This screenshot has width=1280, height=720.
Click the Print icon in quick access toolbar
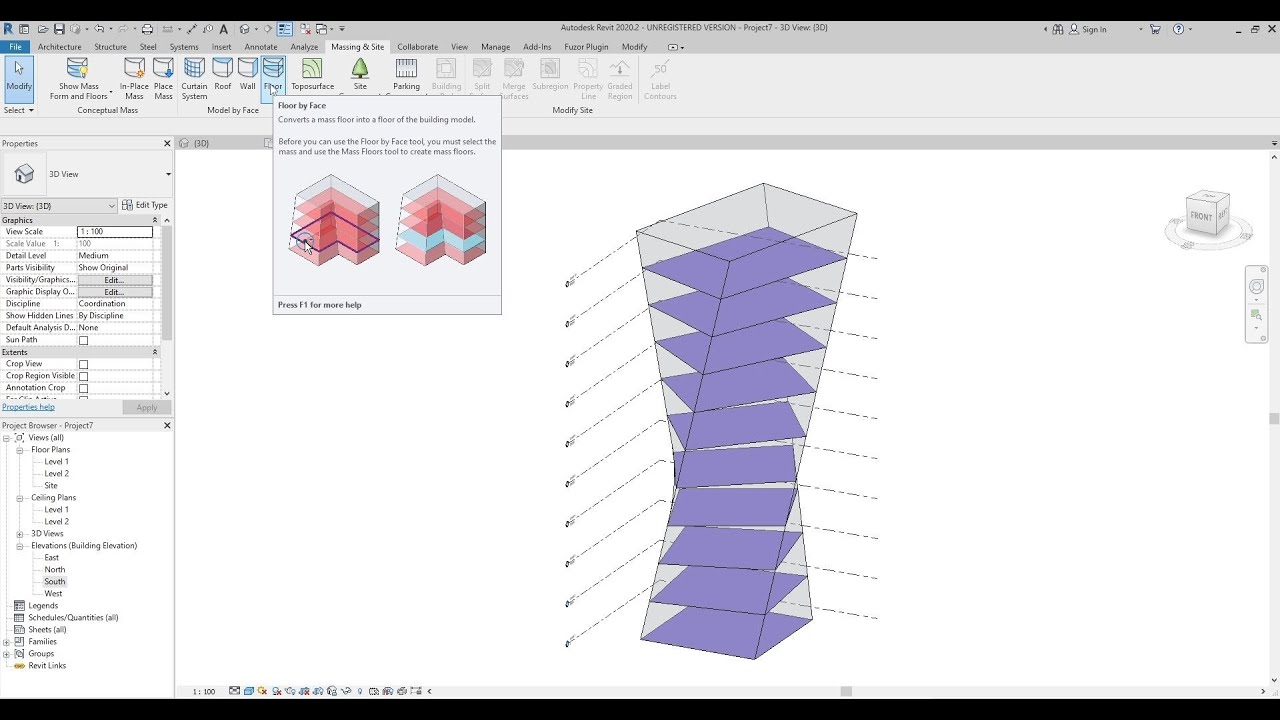click(x=147, y=29)
